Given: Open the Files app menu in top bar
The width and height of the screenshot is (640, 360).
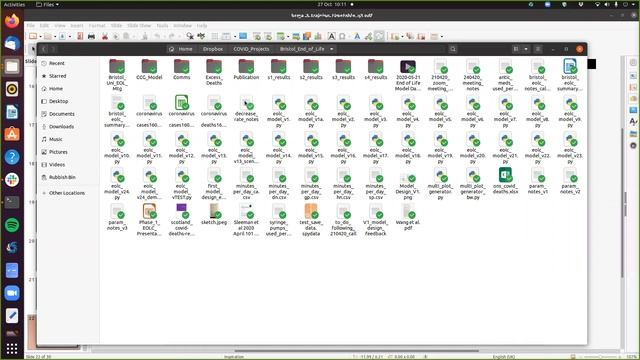Looking at the screenshot, I should 47,4.
